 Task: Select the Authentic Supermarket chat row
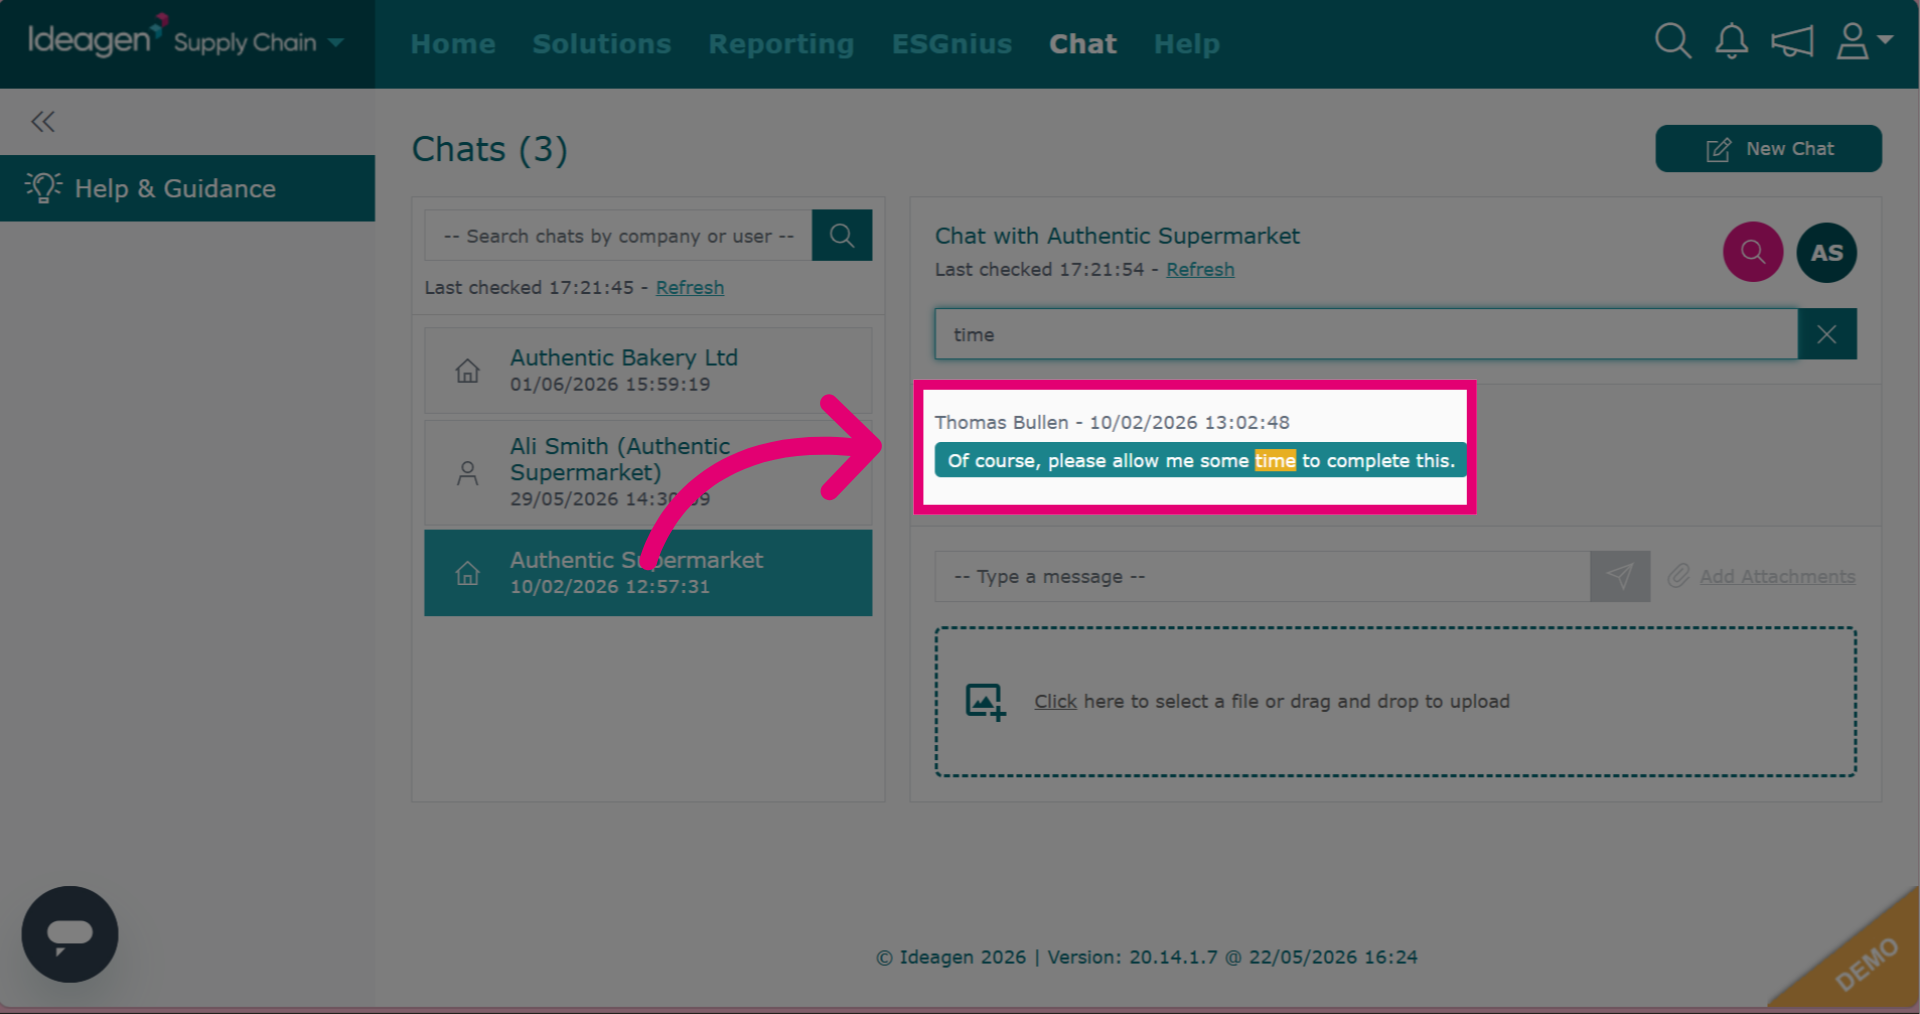648,573
